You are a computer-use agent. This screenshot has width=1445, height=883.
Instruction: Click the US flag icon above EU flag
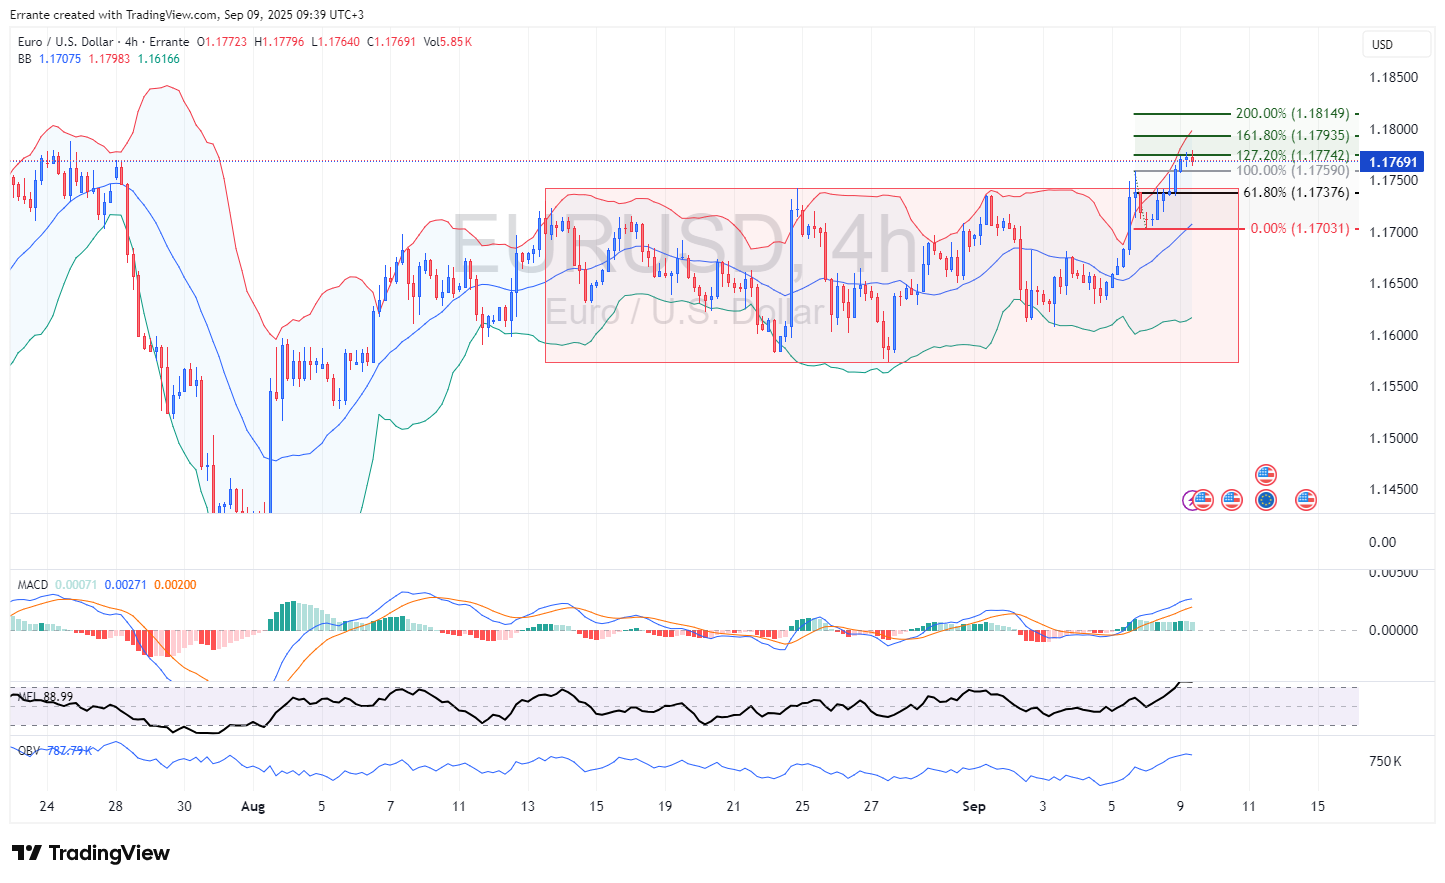(1266, 474)
